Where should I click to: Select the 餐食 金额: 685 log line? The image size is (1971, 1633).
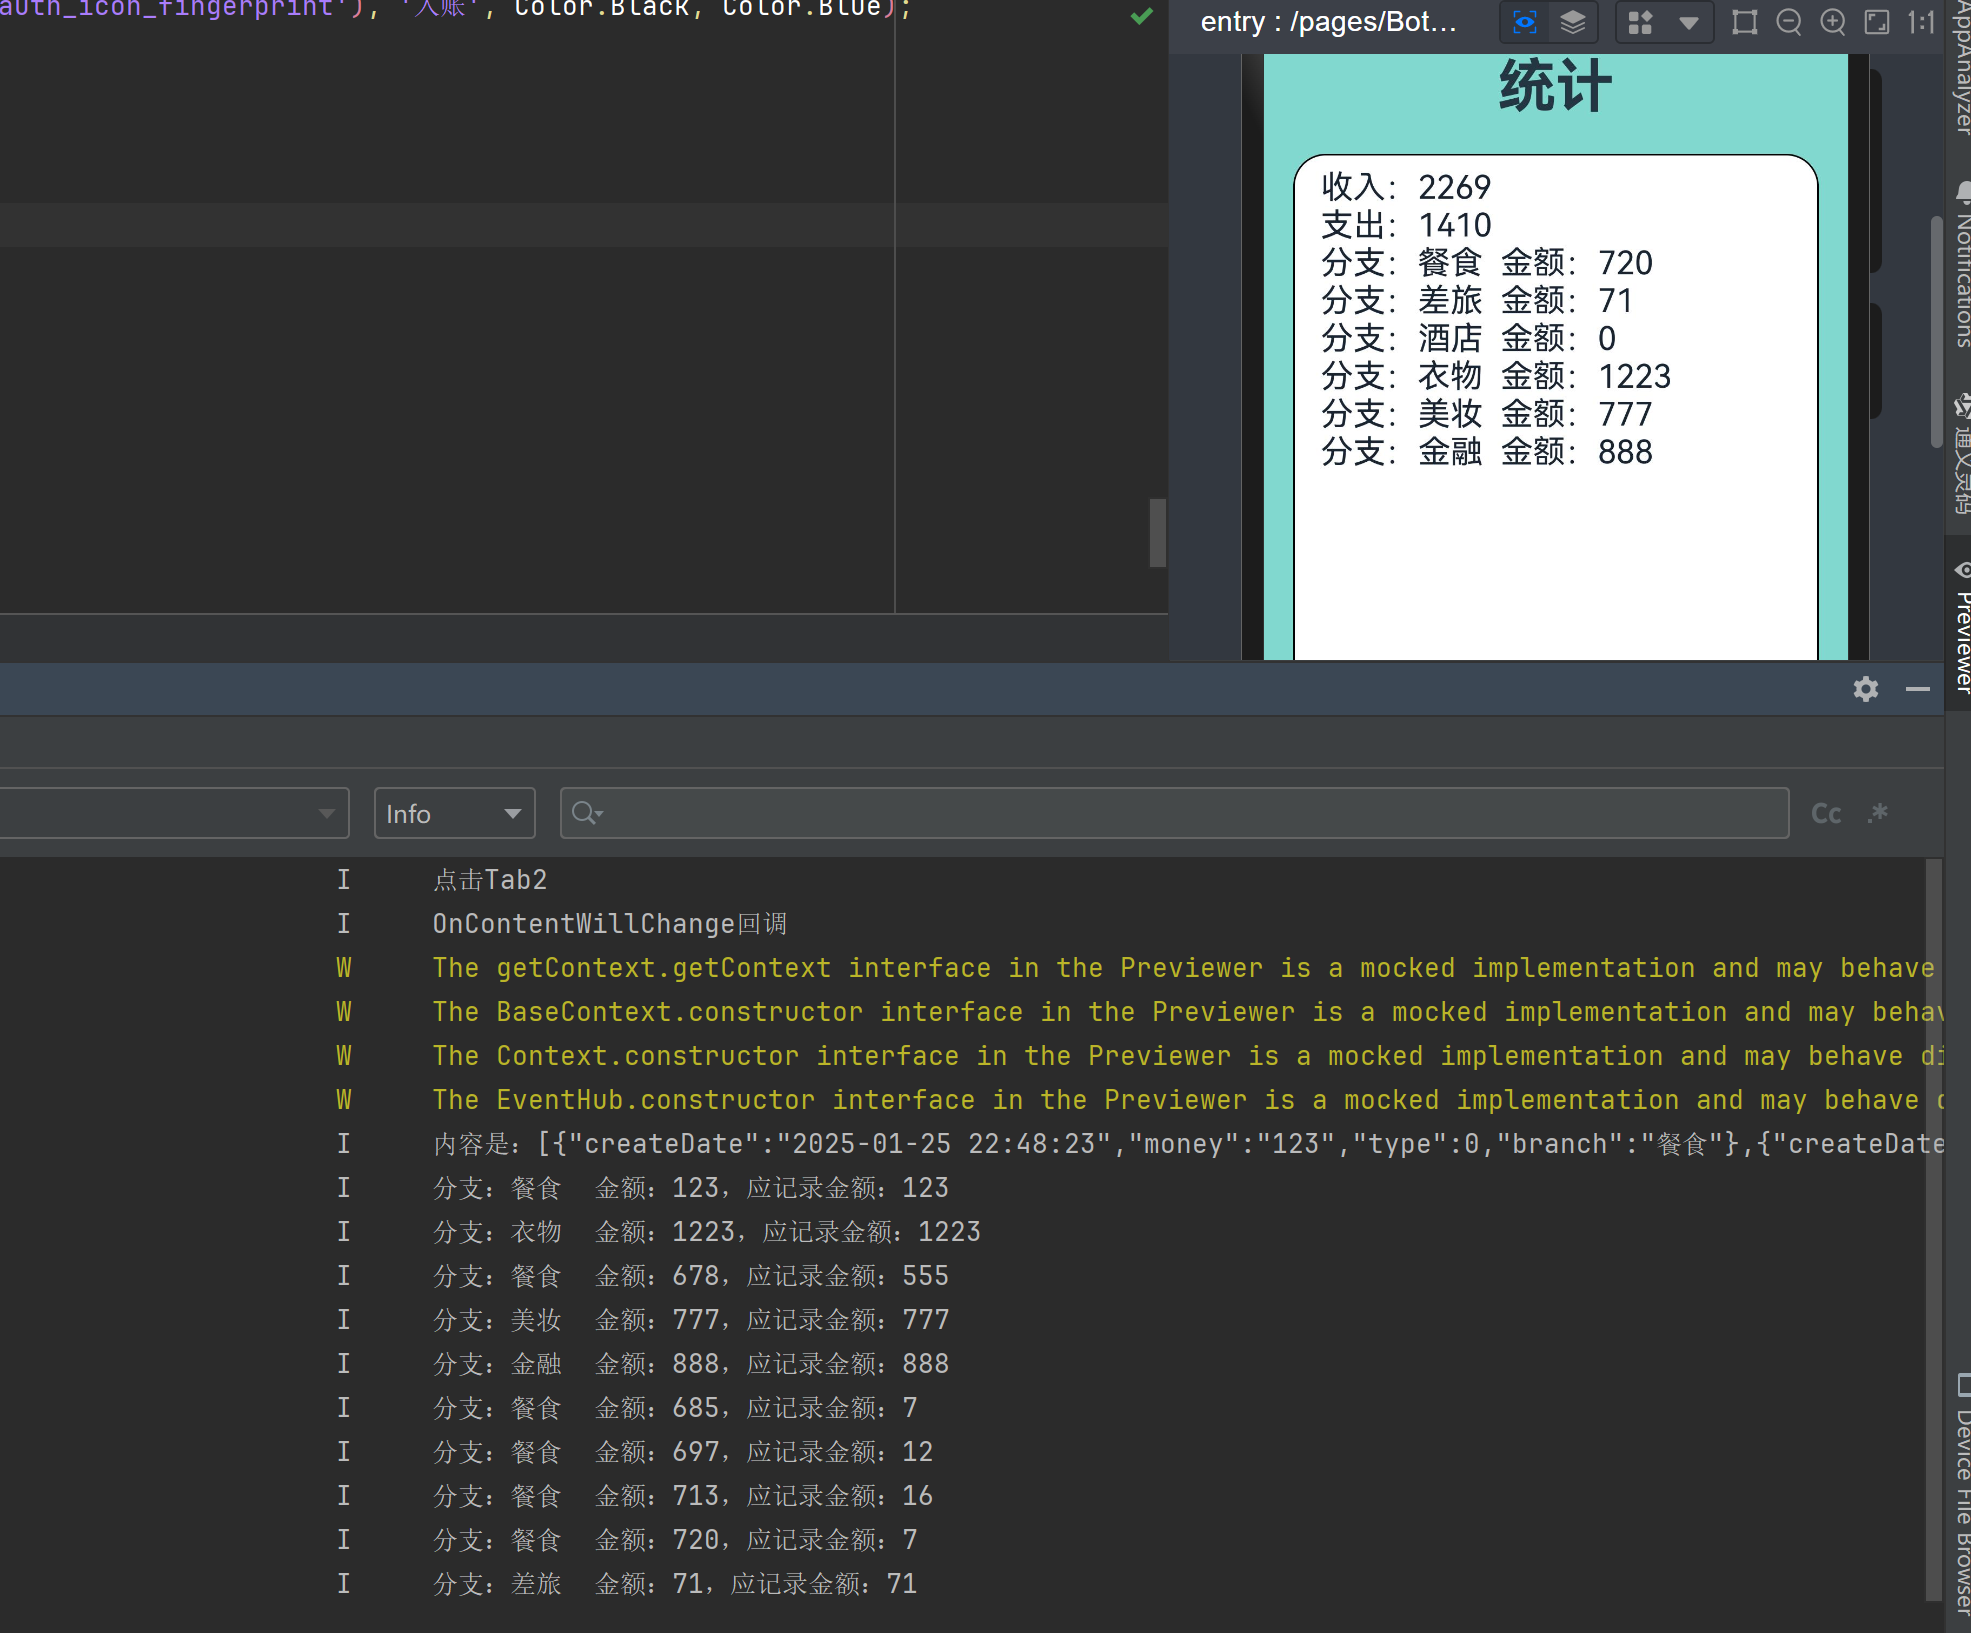pos(675,1408)
